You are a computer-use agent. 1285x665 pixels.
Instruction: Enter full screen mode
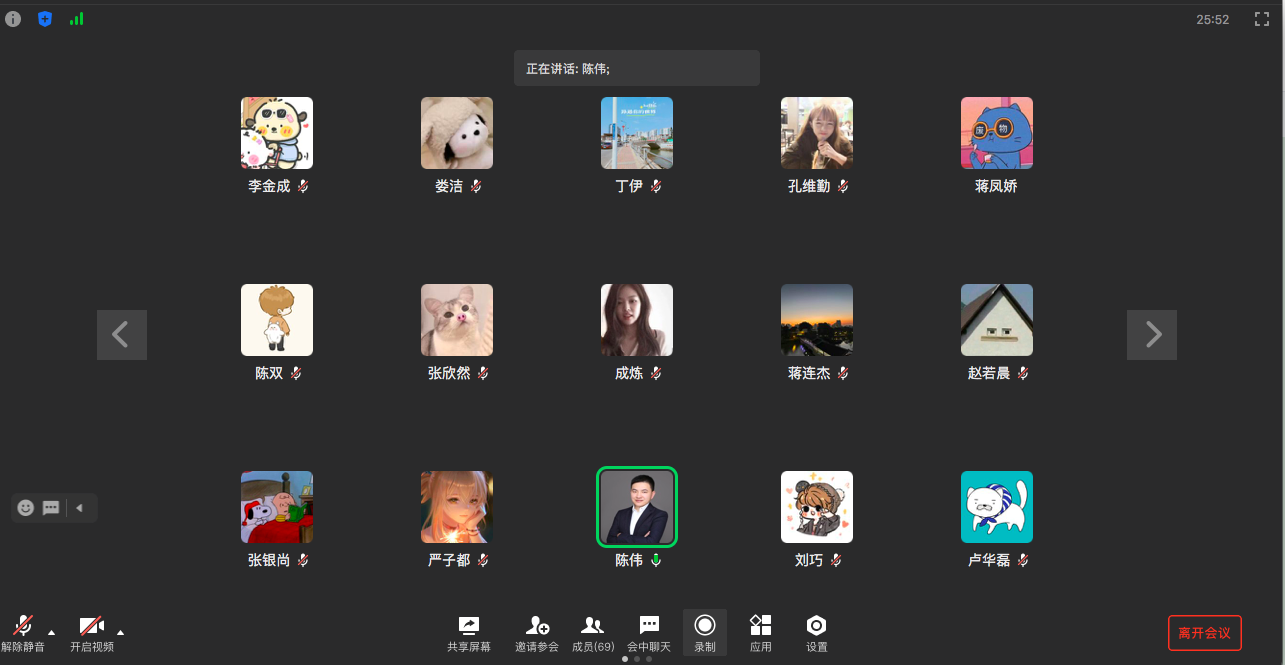pyautogui.click(x=1262, y=19)
